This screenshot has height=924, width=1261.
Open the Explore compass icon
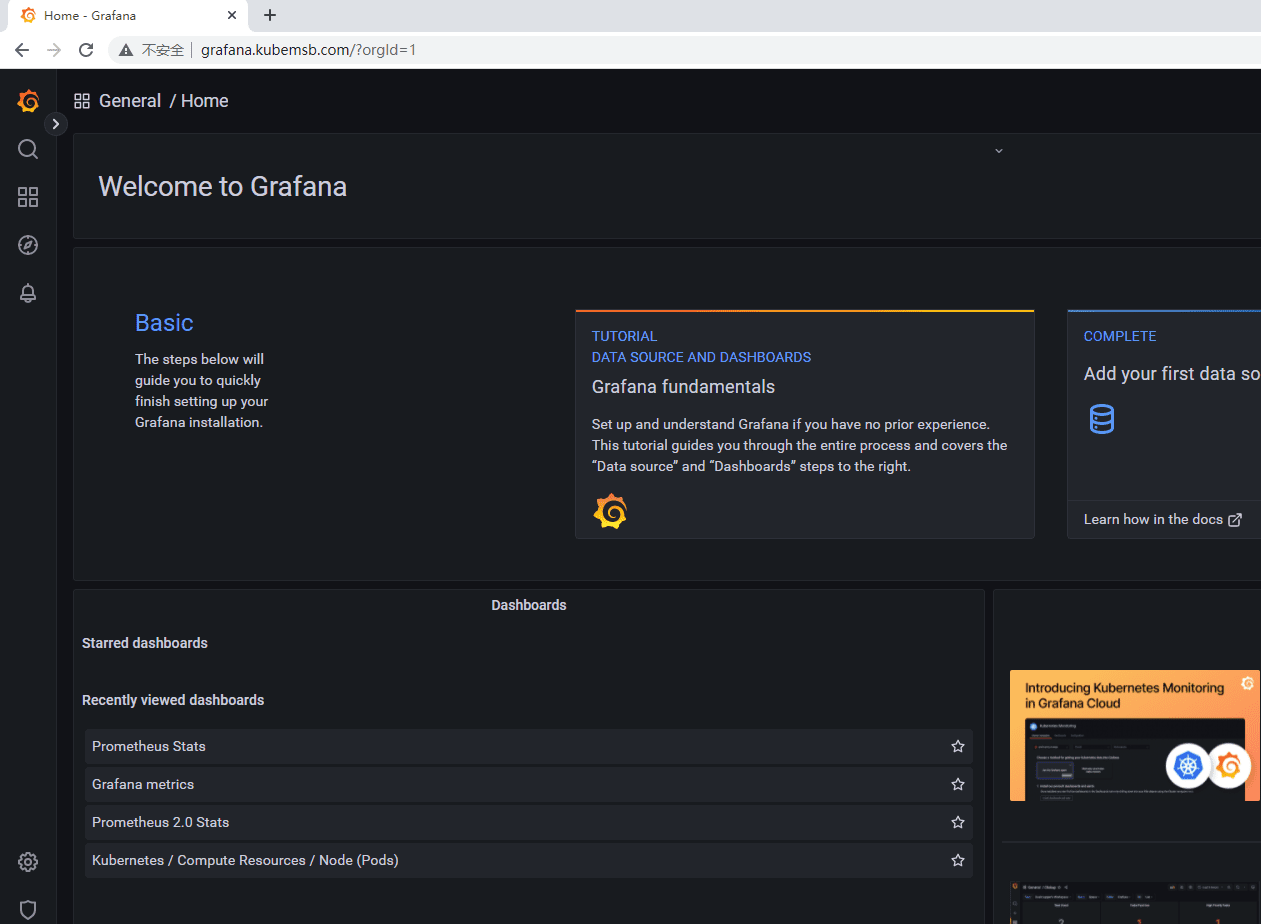click(28, 245)
